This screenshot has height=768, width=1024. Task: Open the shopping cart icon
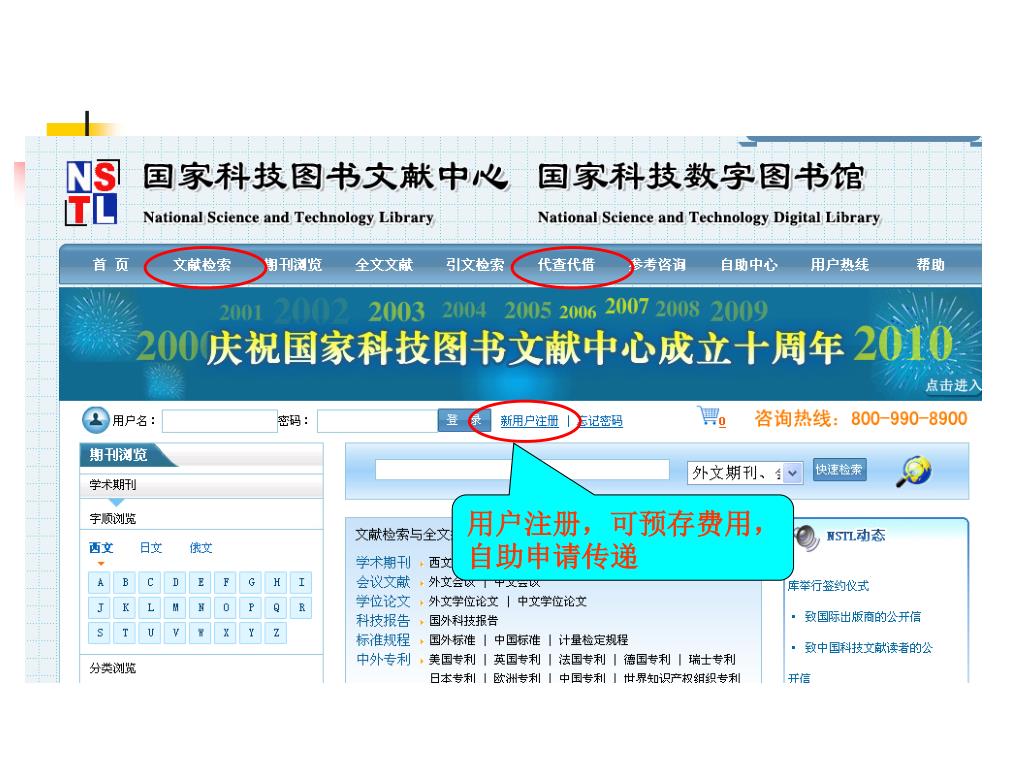(x=711, y=416)
